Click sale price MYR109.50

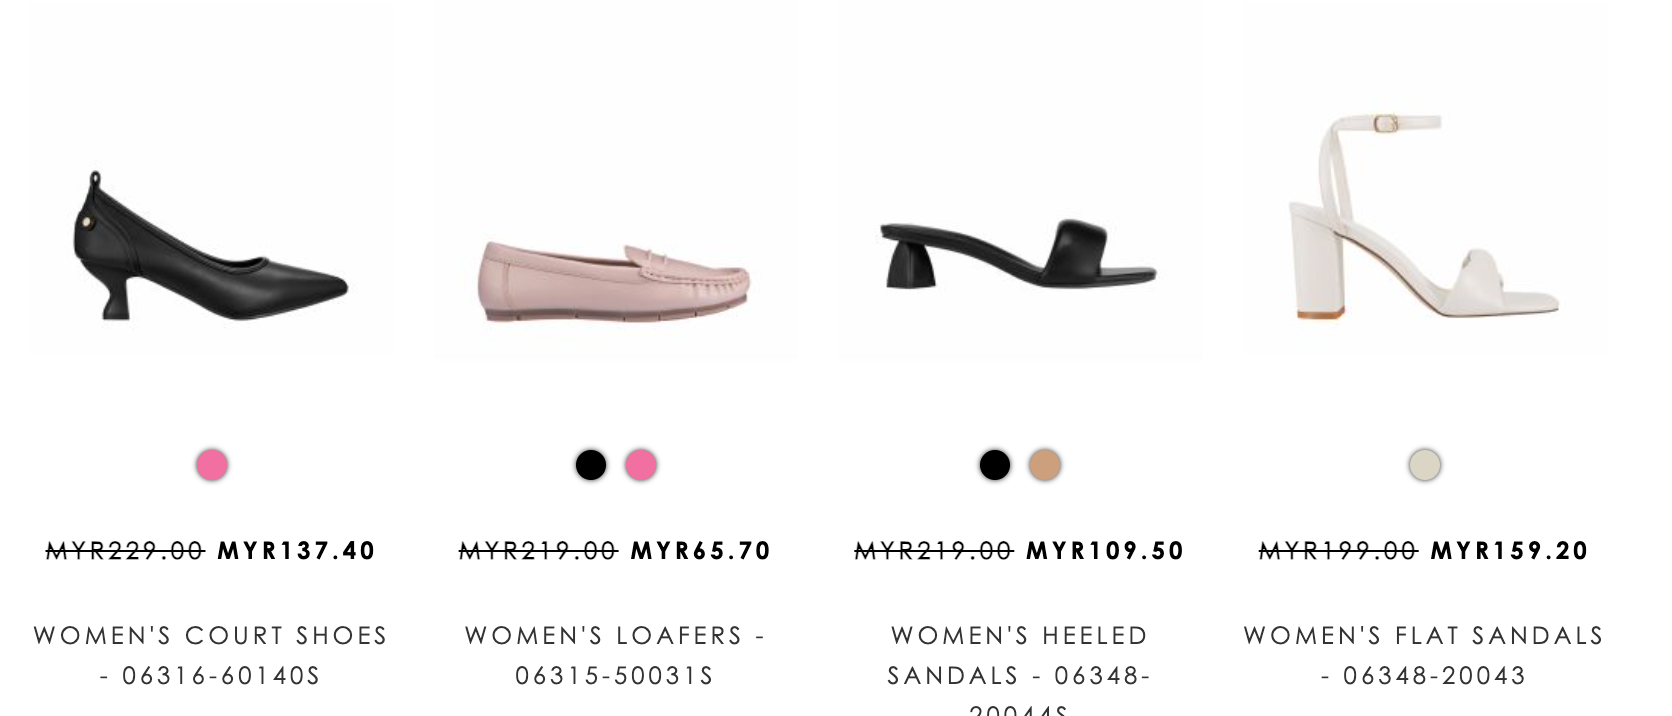point(1106,551)
